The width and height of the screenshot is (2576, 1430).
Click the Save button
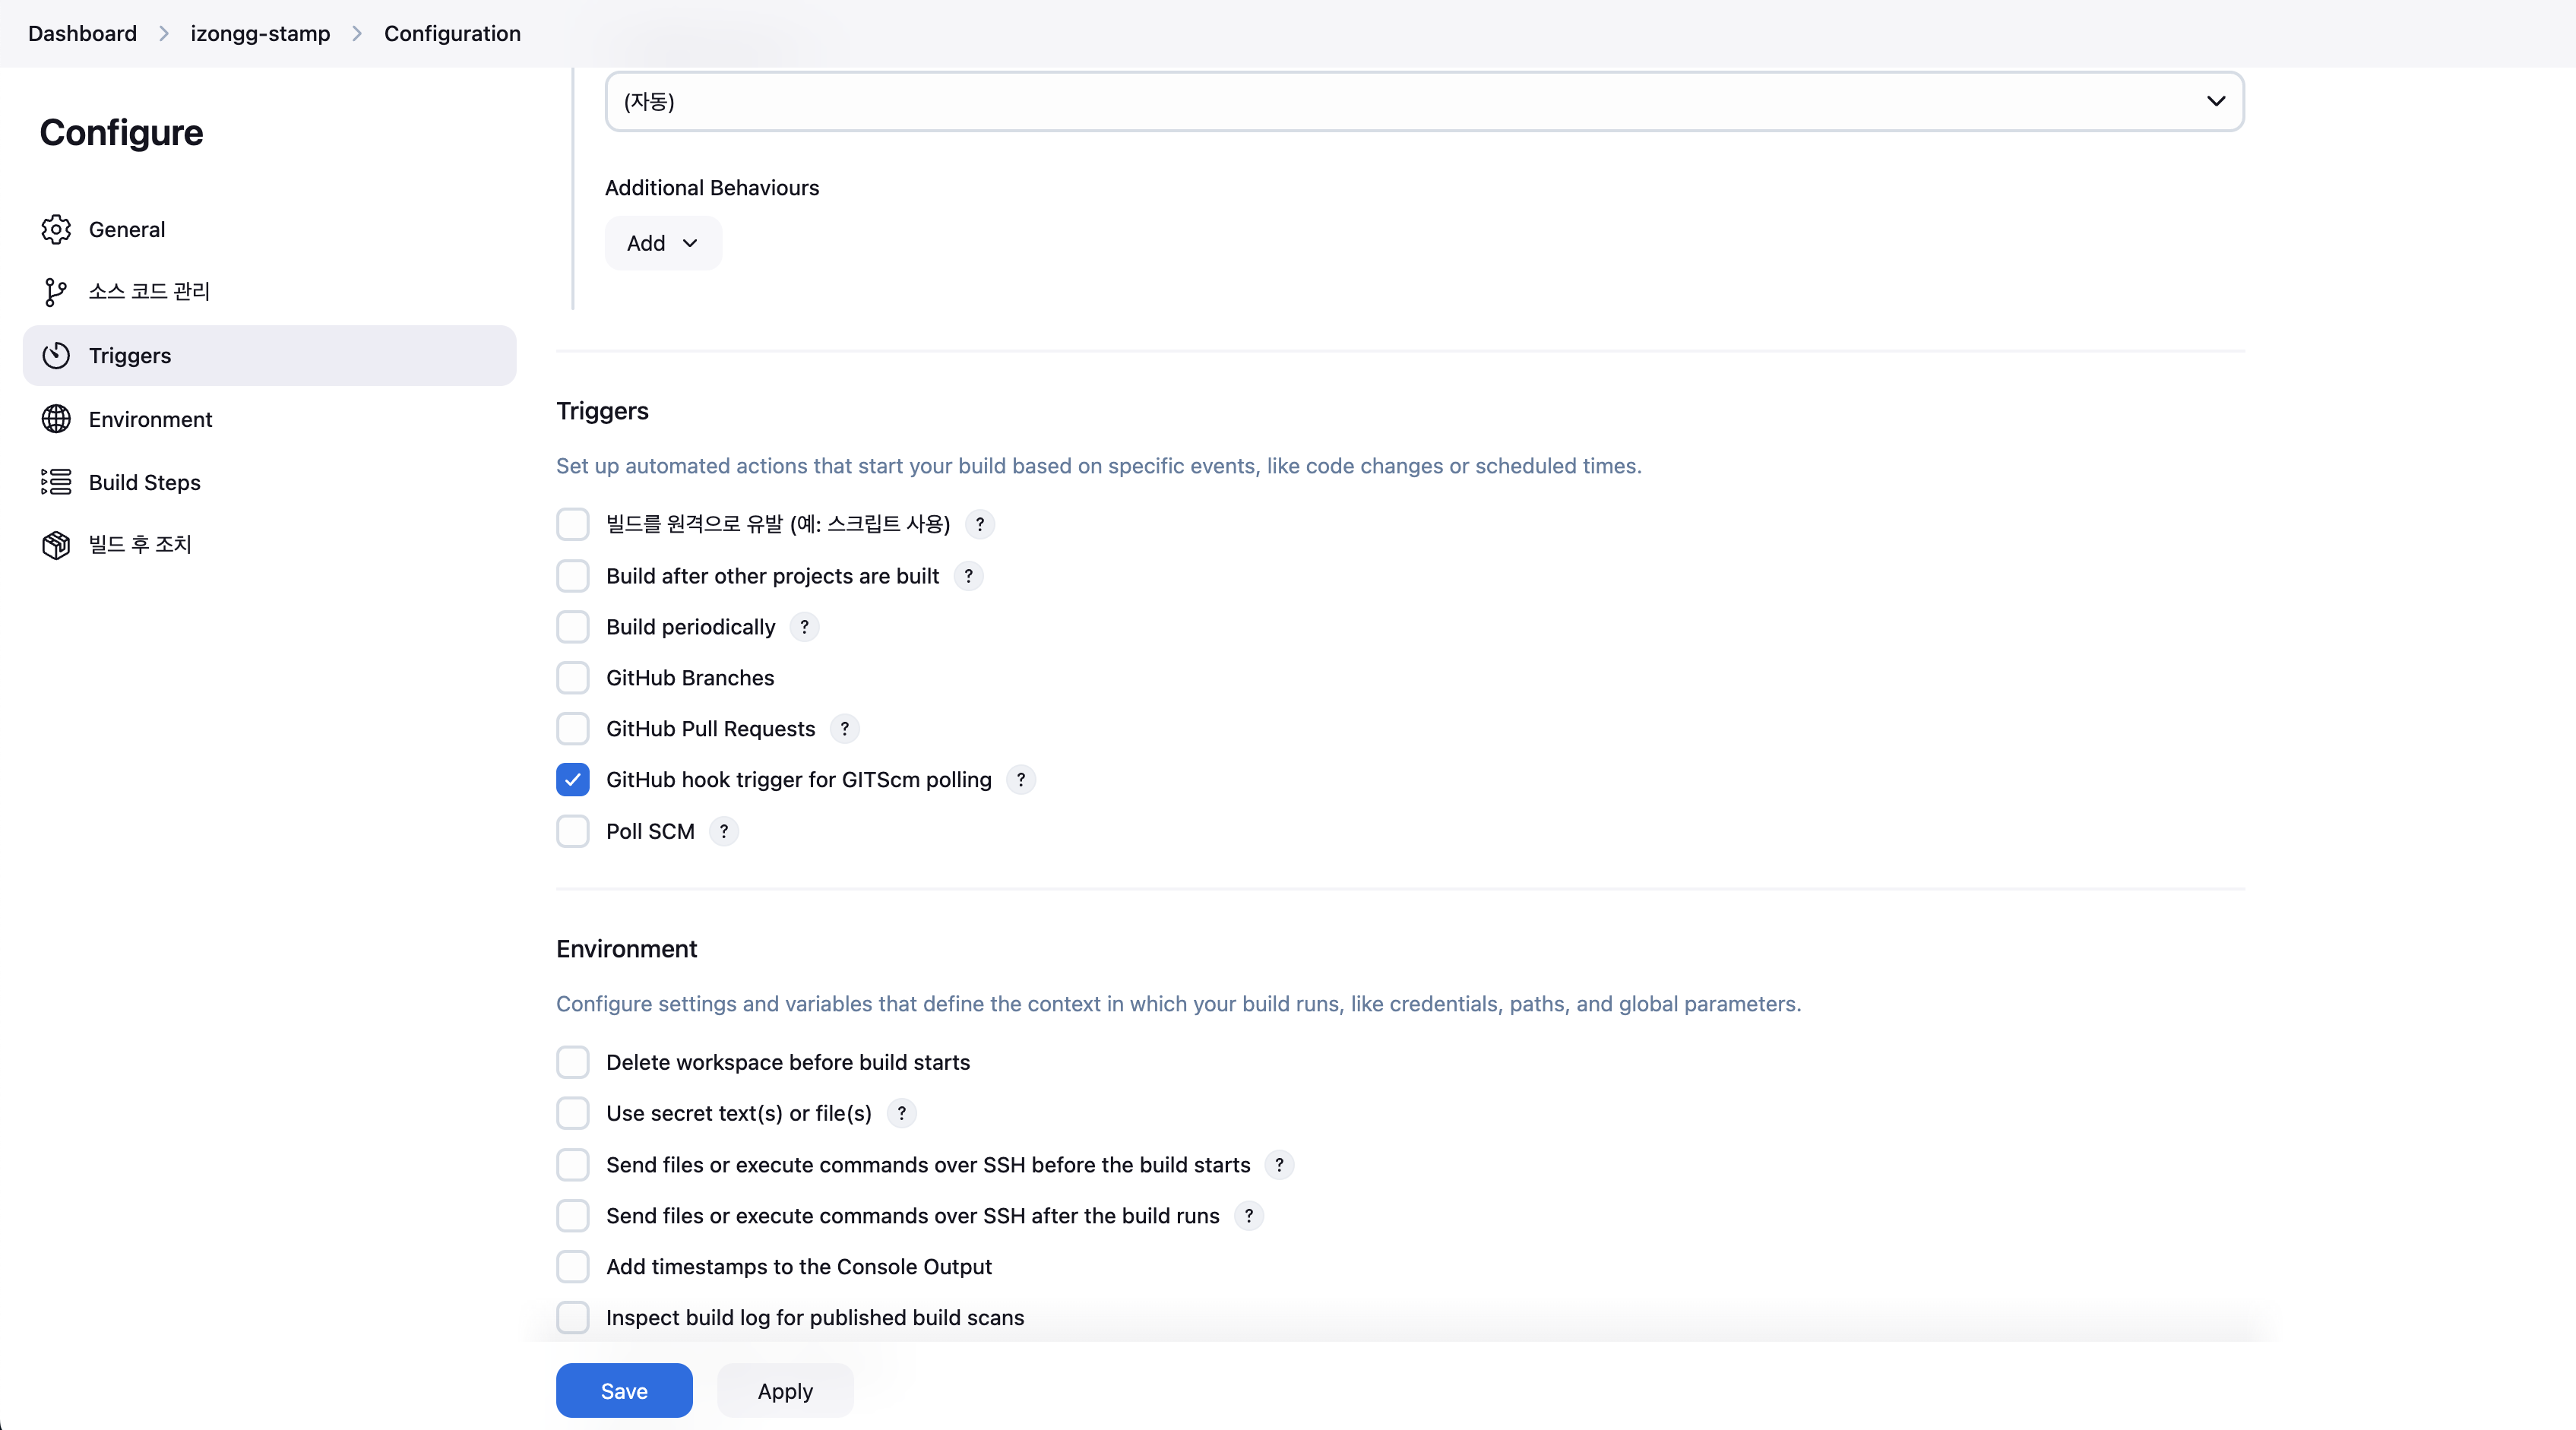click(624, 1391)
